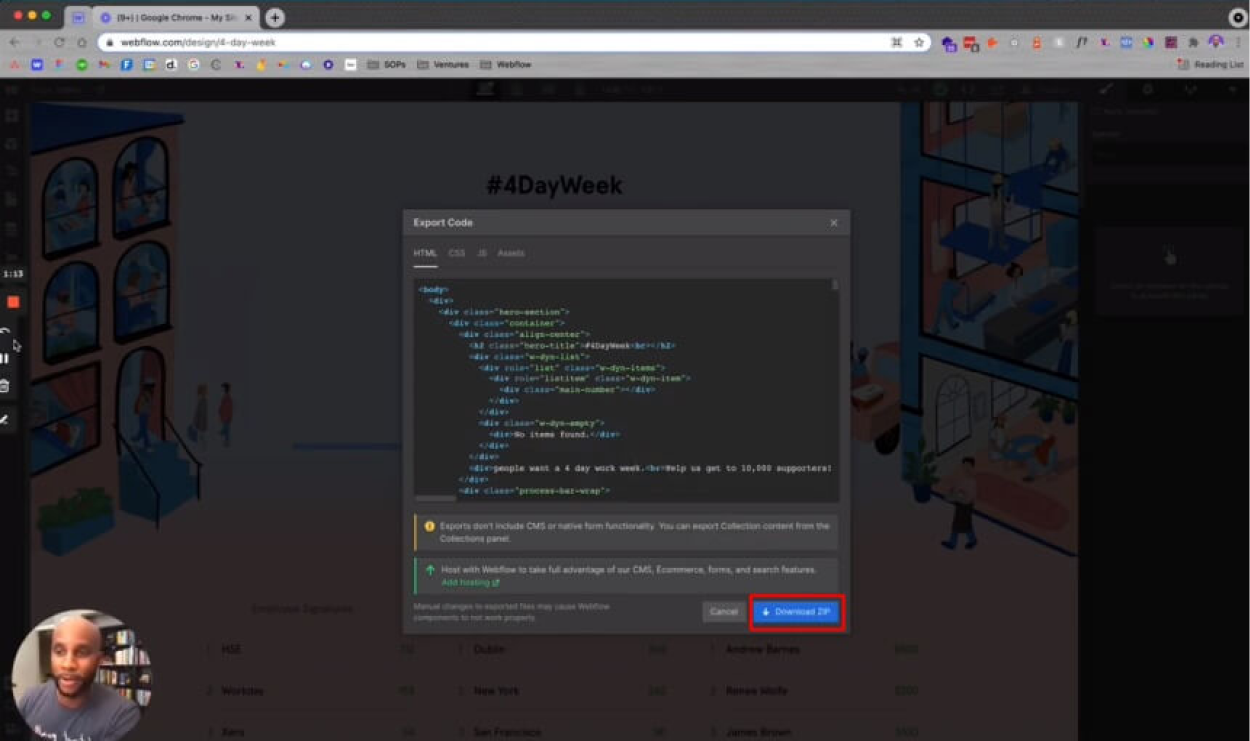Follow the Add hosting link
Image resolution: width=1250 pixels, height=741 pixels.
pyautogui.click(x=470, y=582)
